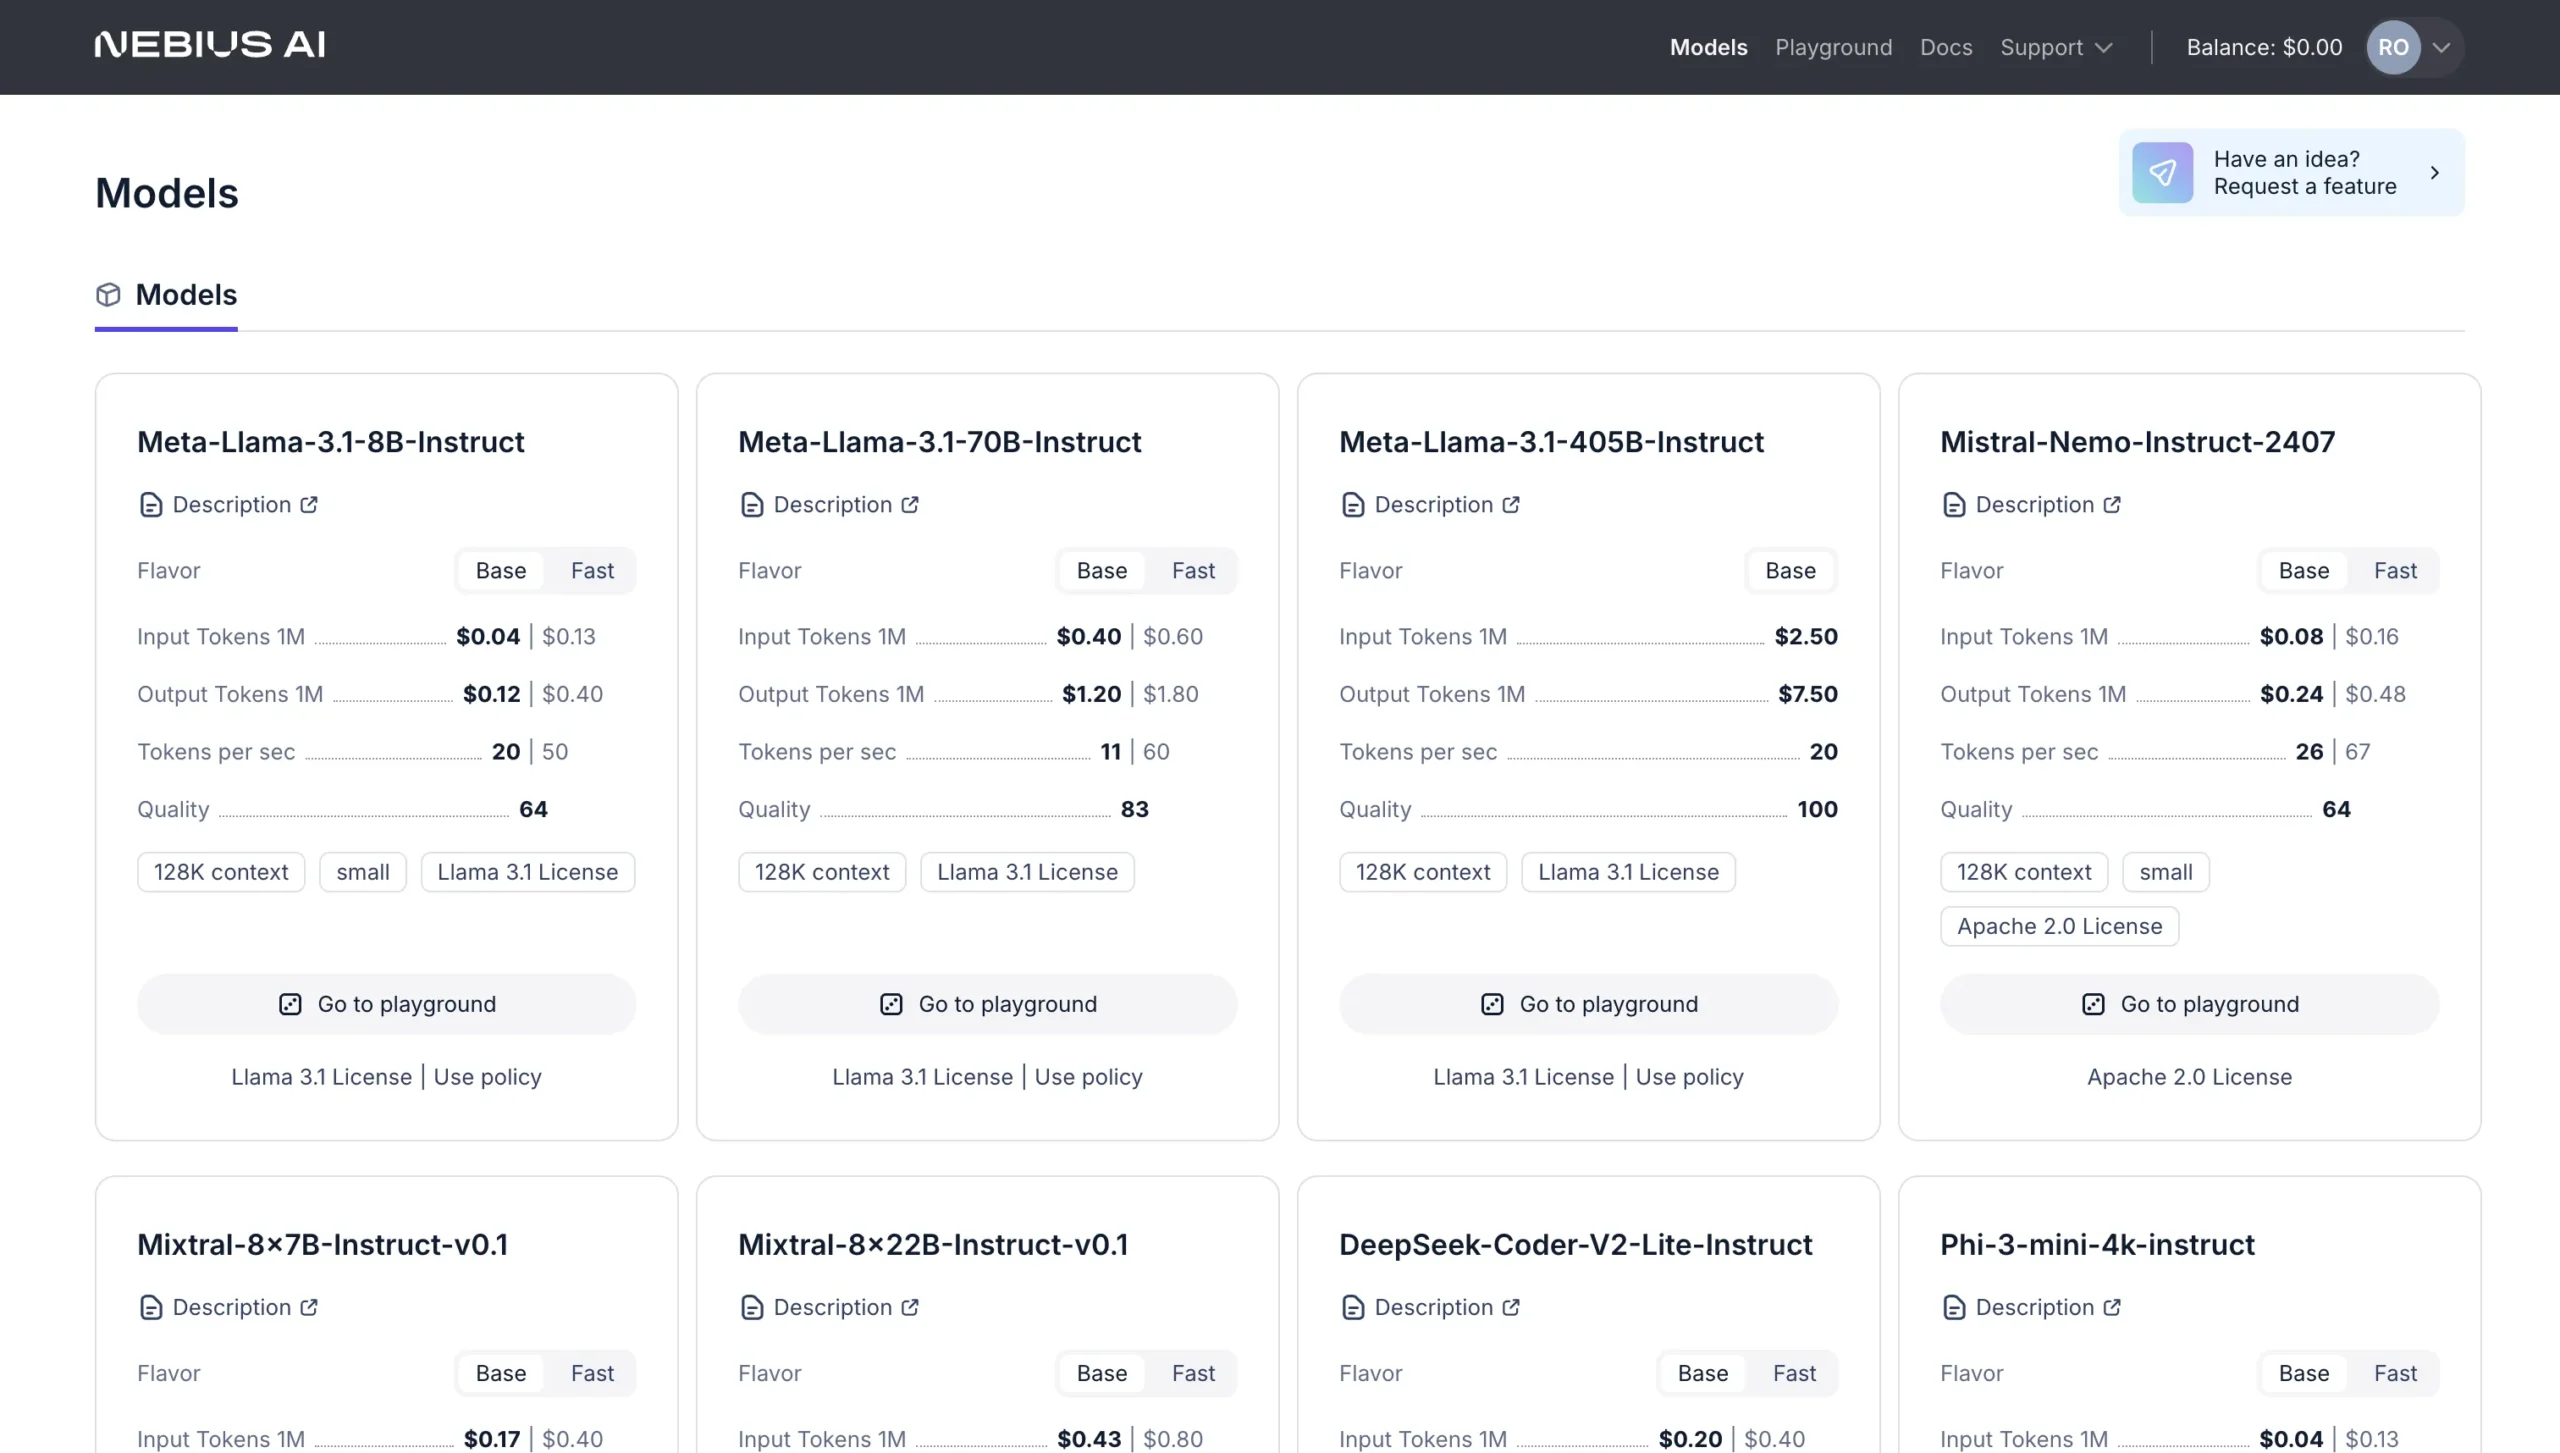
Task: Select Fast flavor for Phi-3-mini-4k-instruct
Action: (2395, 1374)
